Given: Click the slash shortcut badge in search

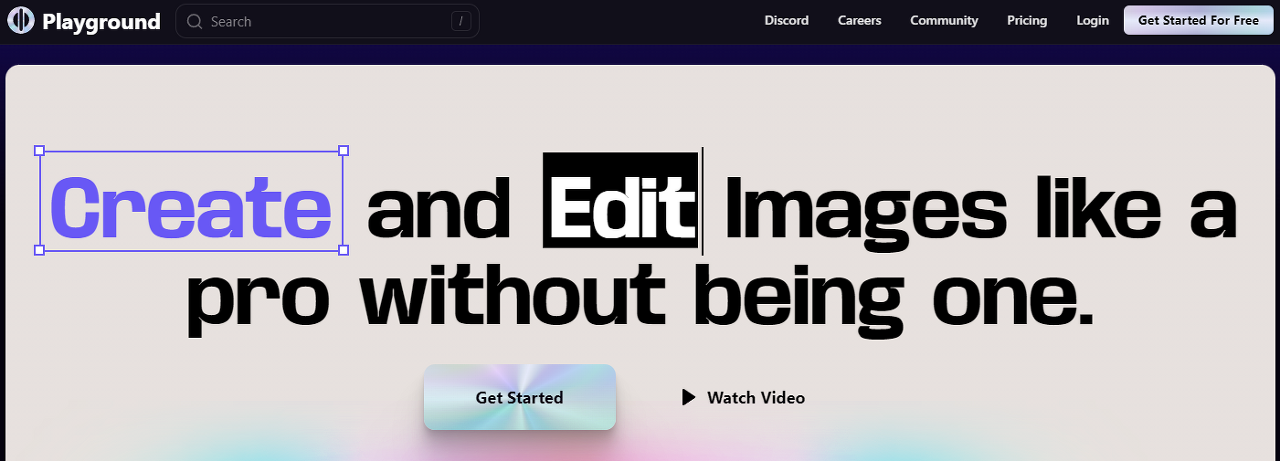Looking at the screenshot, I should pyautogui.click(x=460, y=21).
